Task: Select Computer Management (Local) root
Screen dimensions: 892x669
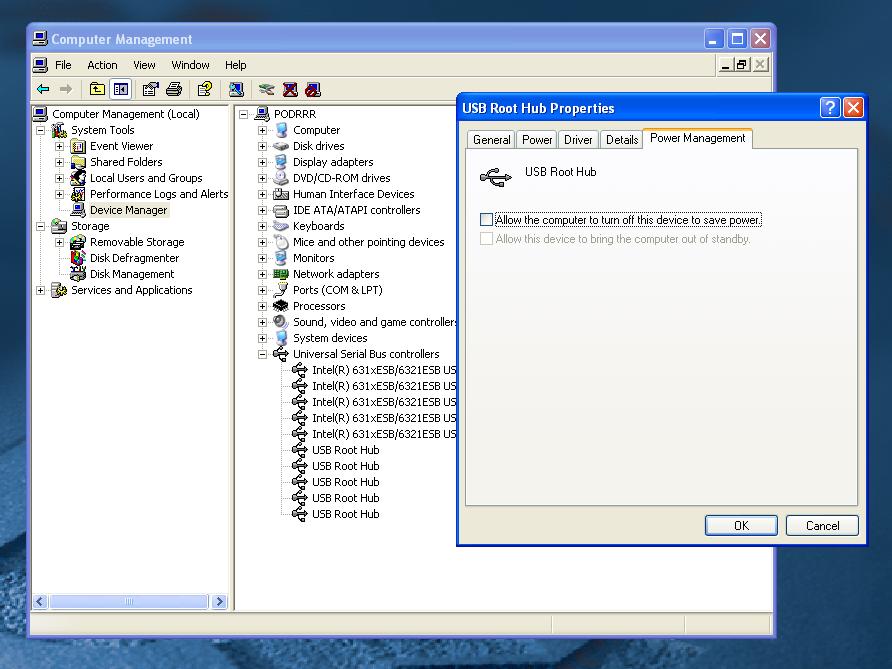Action: click(x=126, y=114)
